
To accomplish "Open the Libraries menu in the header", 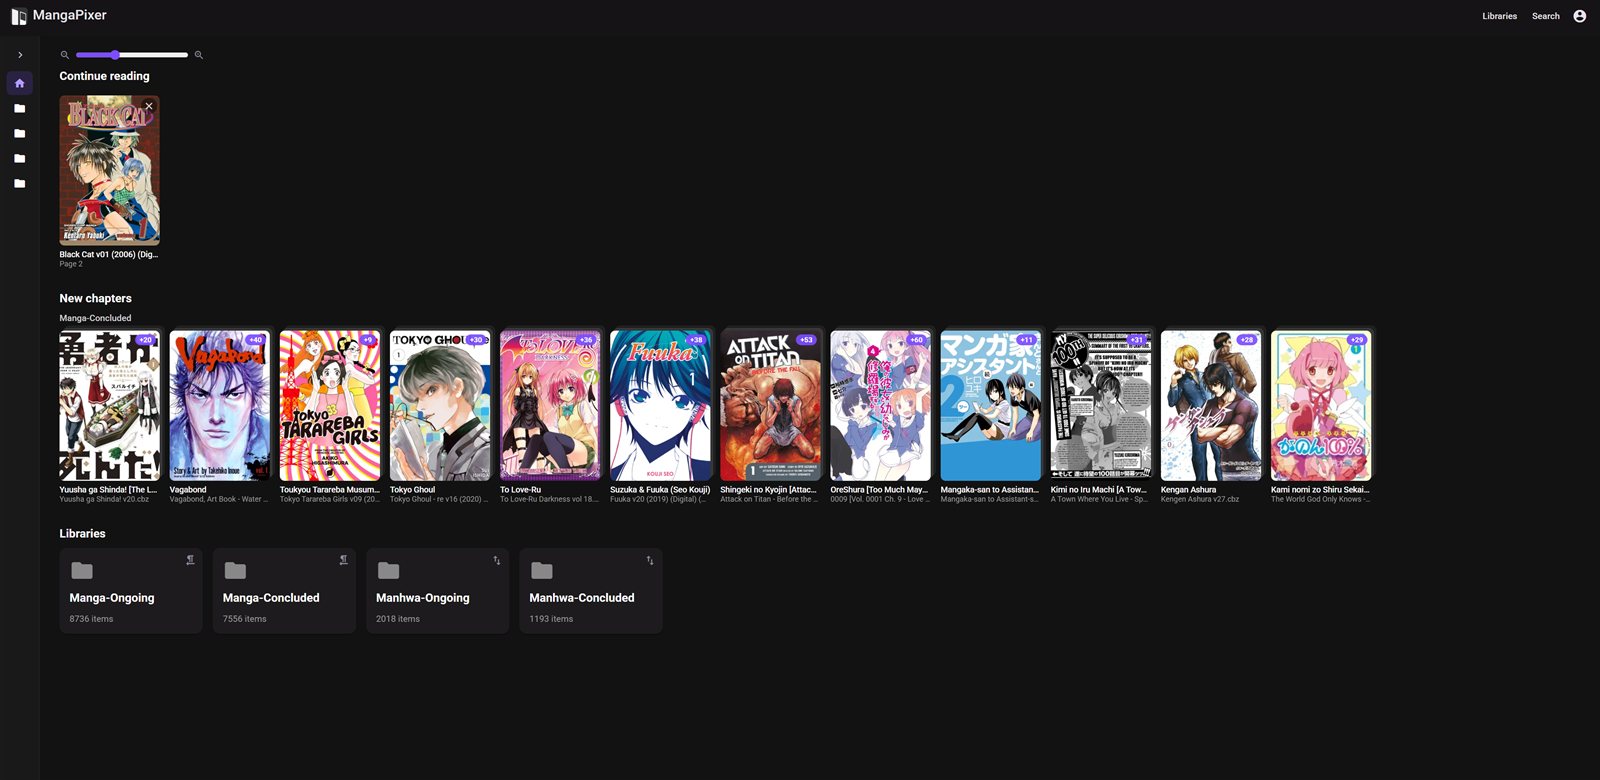I will coord(1499,16).
